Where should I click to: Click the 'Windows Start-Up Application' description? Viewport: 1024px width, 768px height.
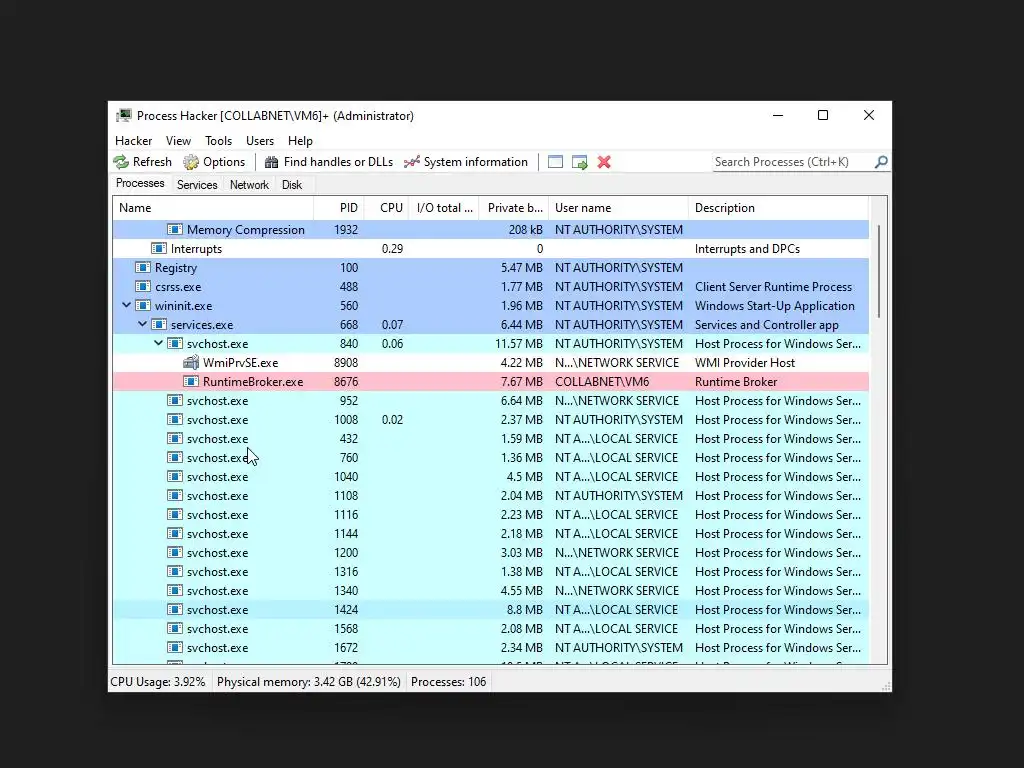(x=775, y=306)
